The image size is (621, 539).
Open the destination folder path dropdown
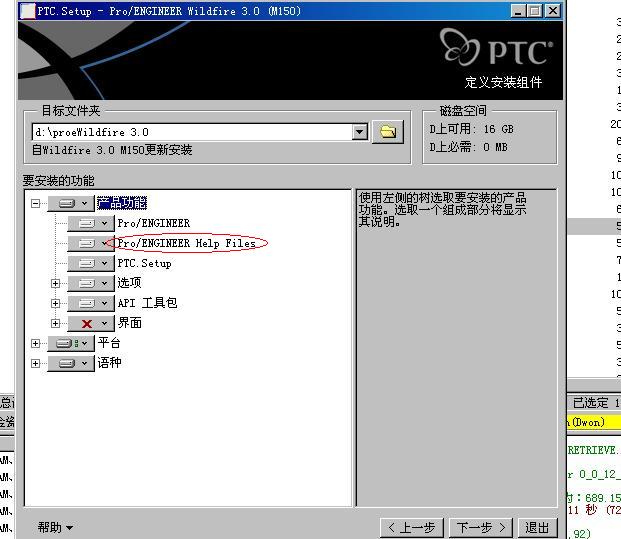pyautogui.click(x=360, y=132)
